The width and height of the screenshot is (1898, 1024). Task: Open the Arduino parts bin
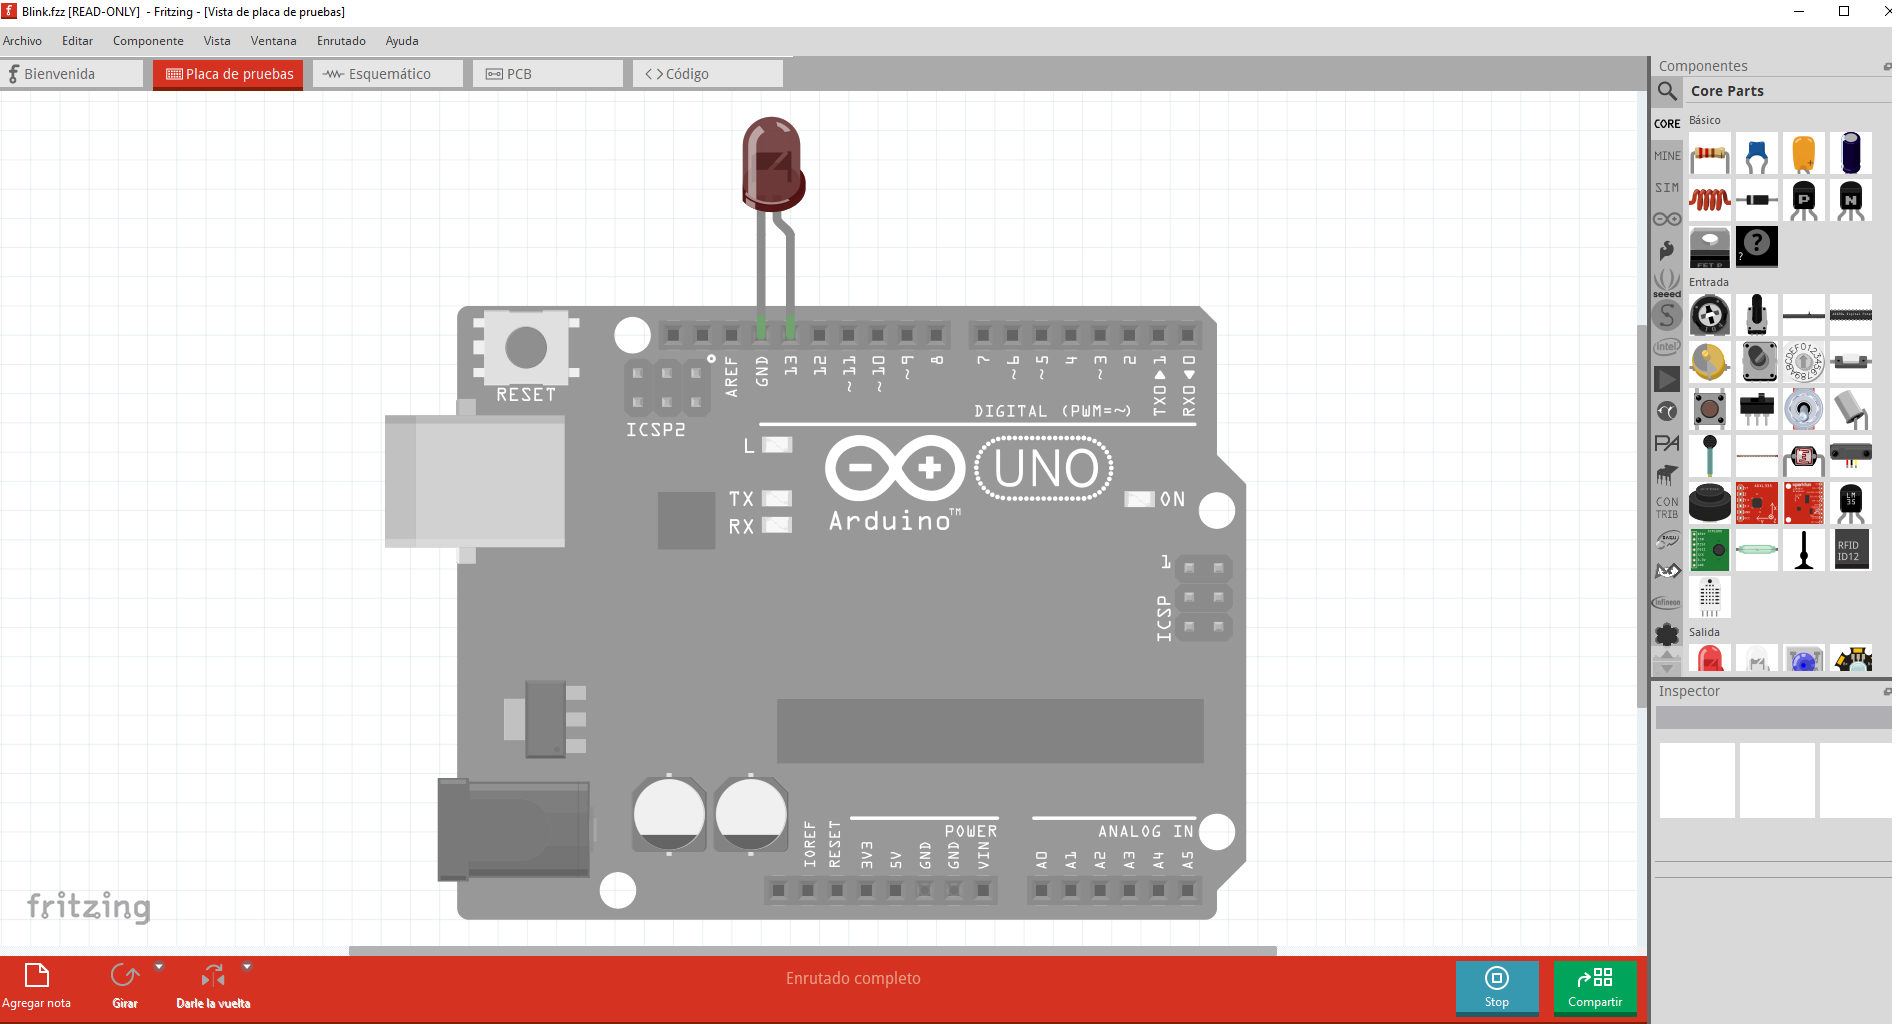click(x=1667, y=219)
